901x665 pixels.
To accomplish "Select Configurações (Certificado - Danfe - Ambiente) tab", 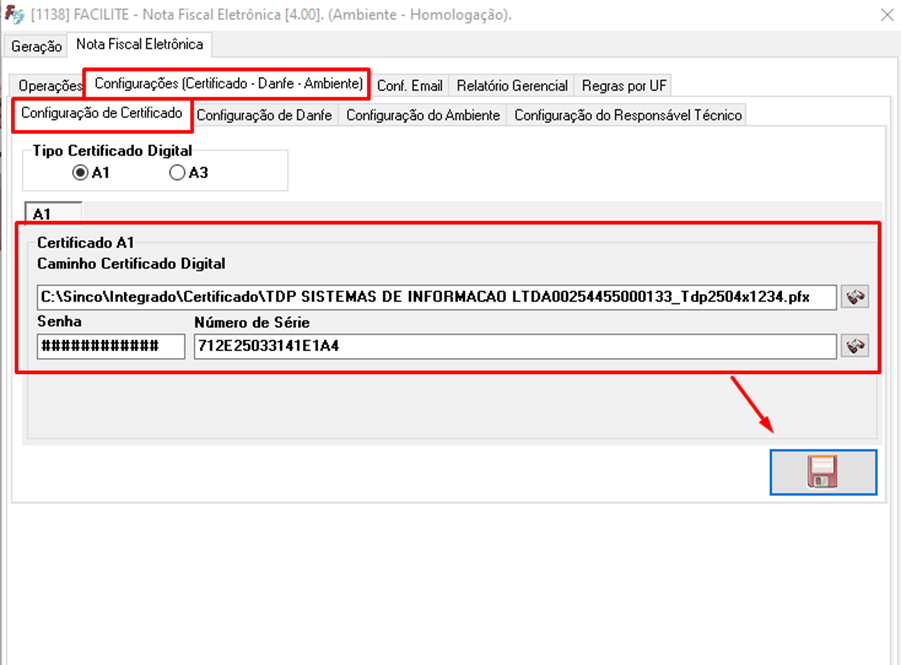I will [x=228, y=83].
